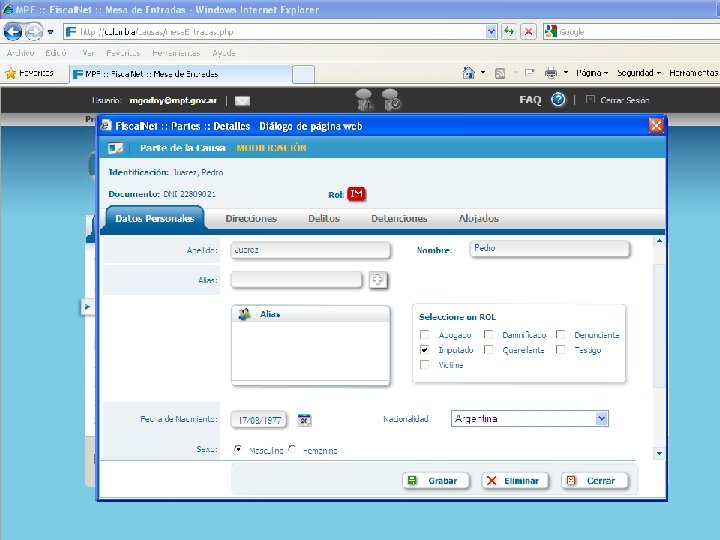Click the Apellido input field
Image resolution: width=720 pixels, height=540 pixels.
tap(310, 250)
